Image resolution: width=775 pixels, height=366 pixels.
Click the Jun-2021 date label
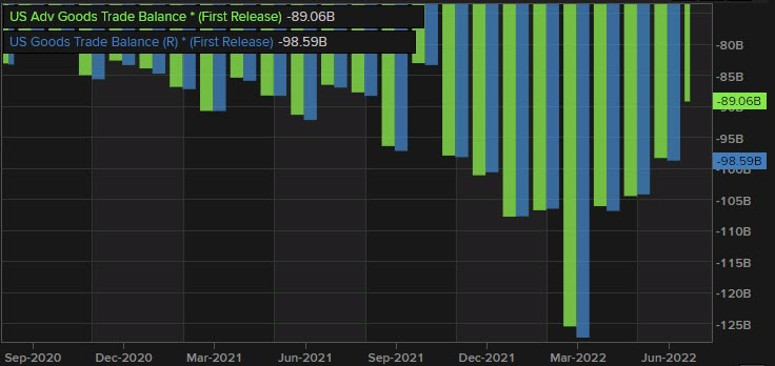pos(305,357)
